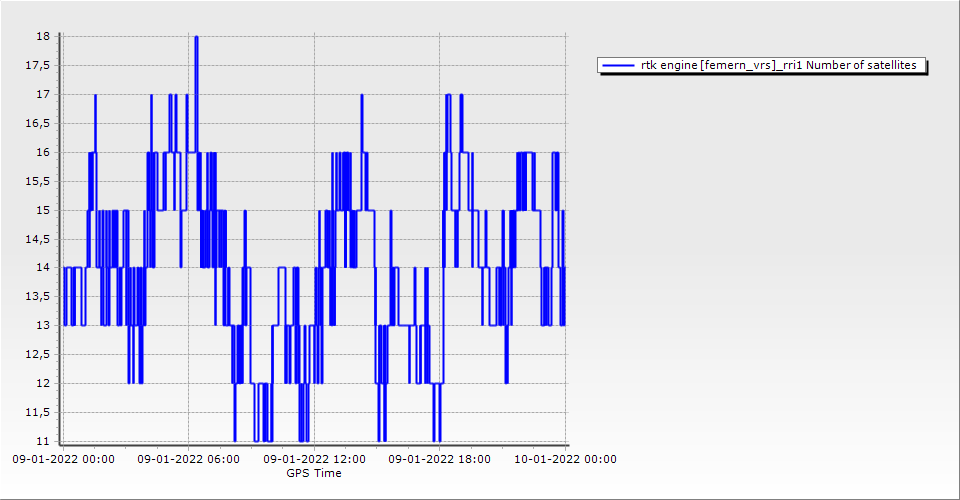
Task: Click the y-axis label '11'
Action: click(x=43, y=441)
